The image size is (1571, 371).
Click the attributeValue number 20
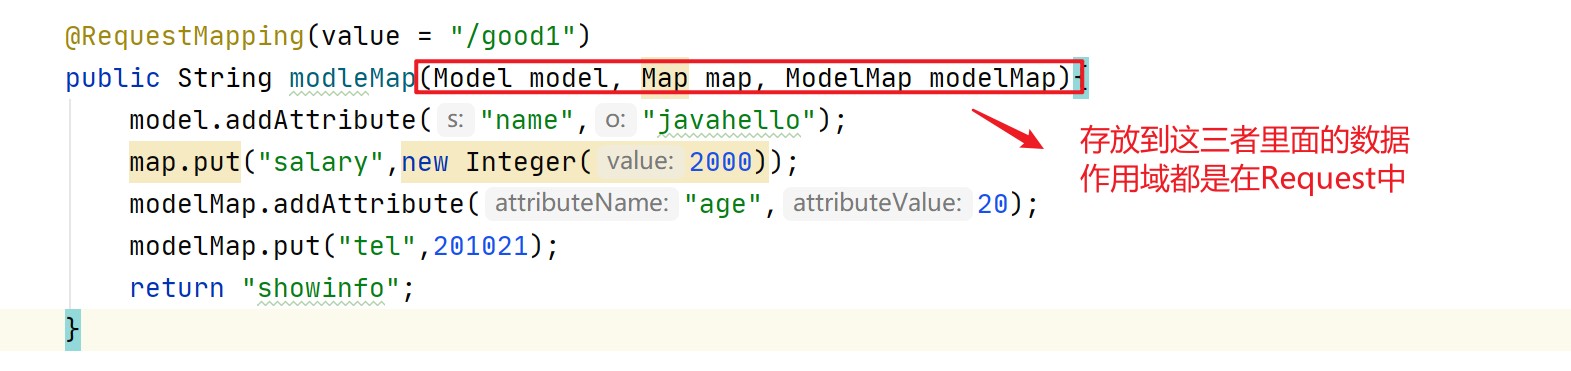click(x=993, y=204)
